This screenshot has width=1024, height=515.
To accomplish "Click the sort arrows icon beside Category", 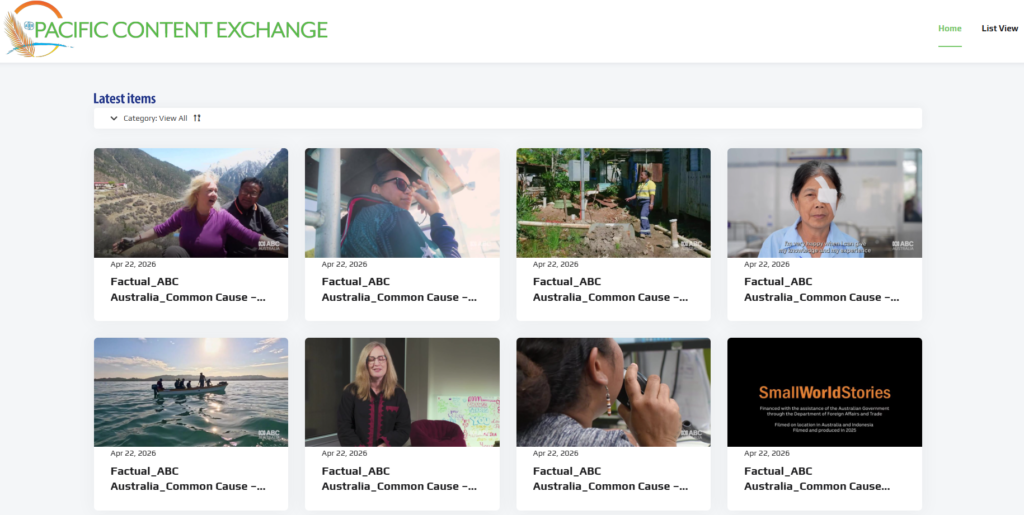I will (197, 118).
